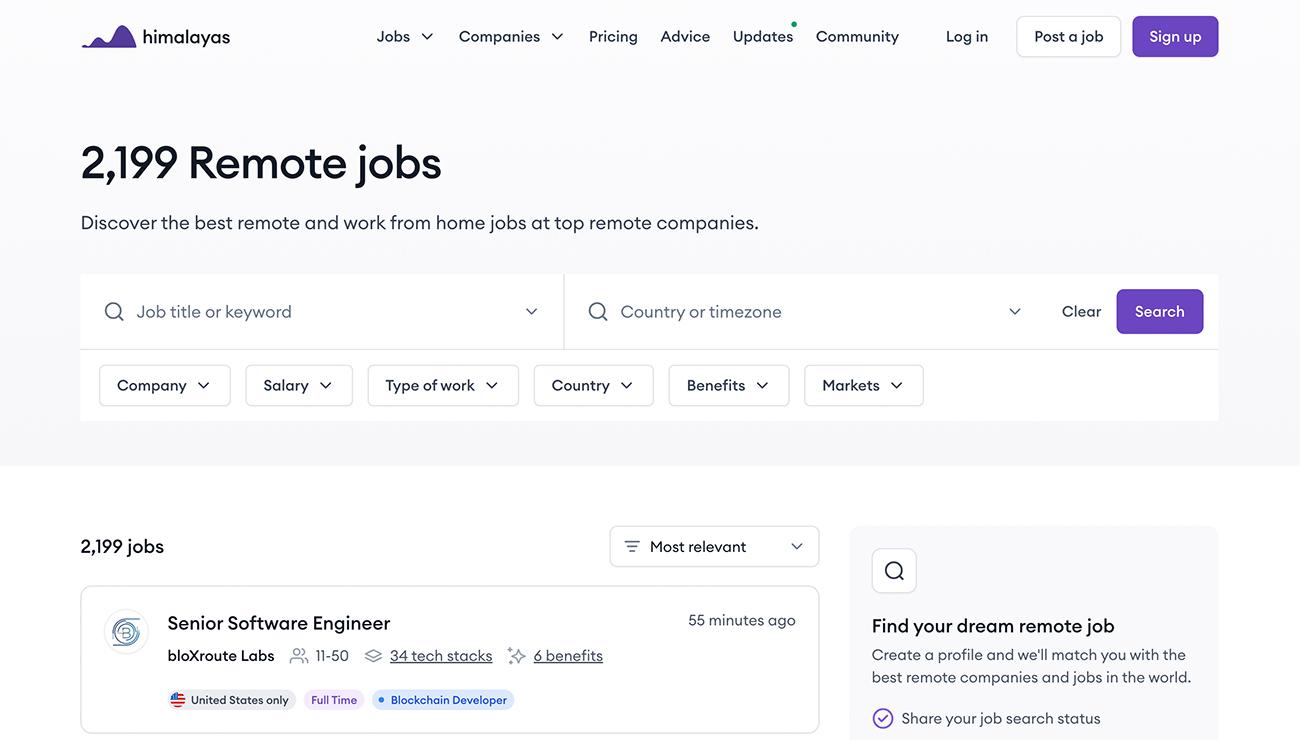The height and width of the screenshot is (740, 1300).
Task: Open the Companies navigation menu
Action: 511,37
